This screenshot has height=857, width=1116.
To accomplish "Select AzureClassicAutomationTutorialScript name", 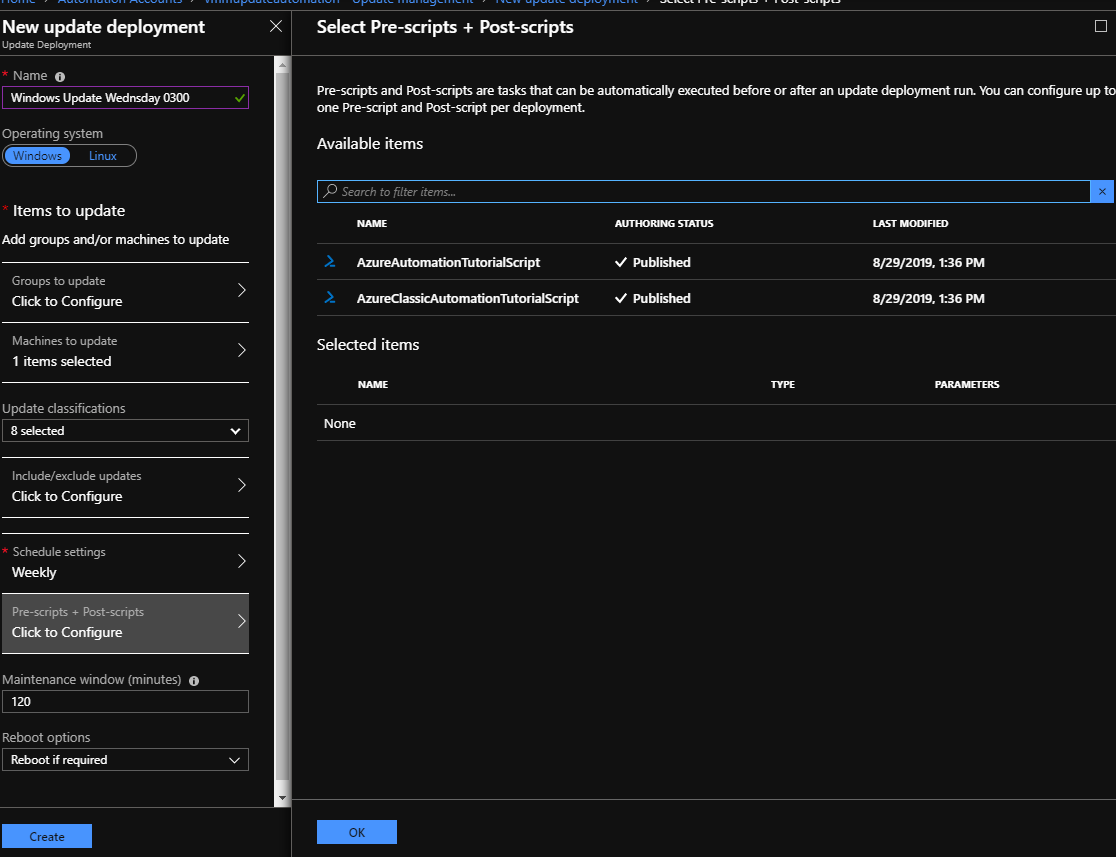I will (x=468, y=298).
